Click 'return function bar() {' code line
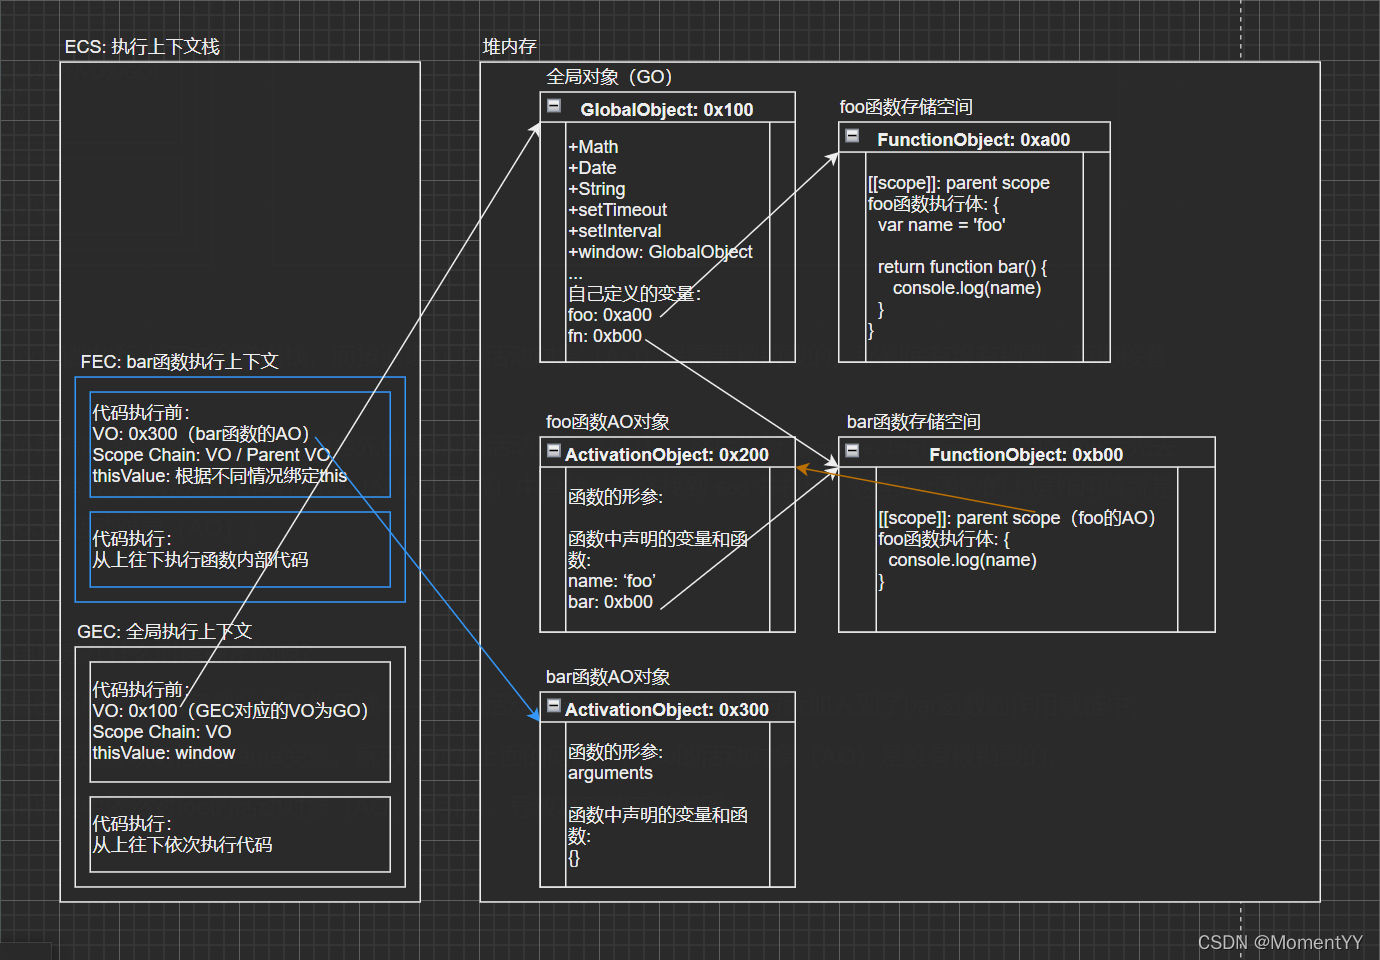 coord(962,267)
